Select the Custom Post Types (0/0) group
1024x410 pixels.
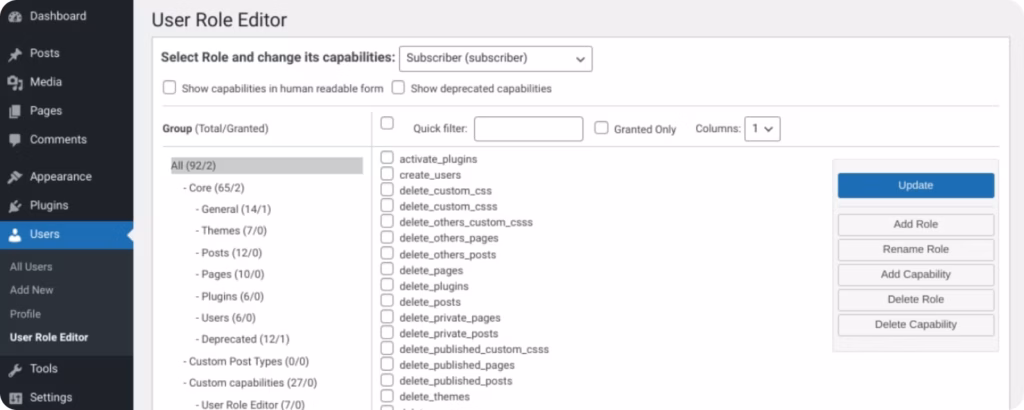click(x=246, y=361)
